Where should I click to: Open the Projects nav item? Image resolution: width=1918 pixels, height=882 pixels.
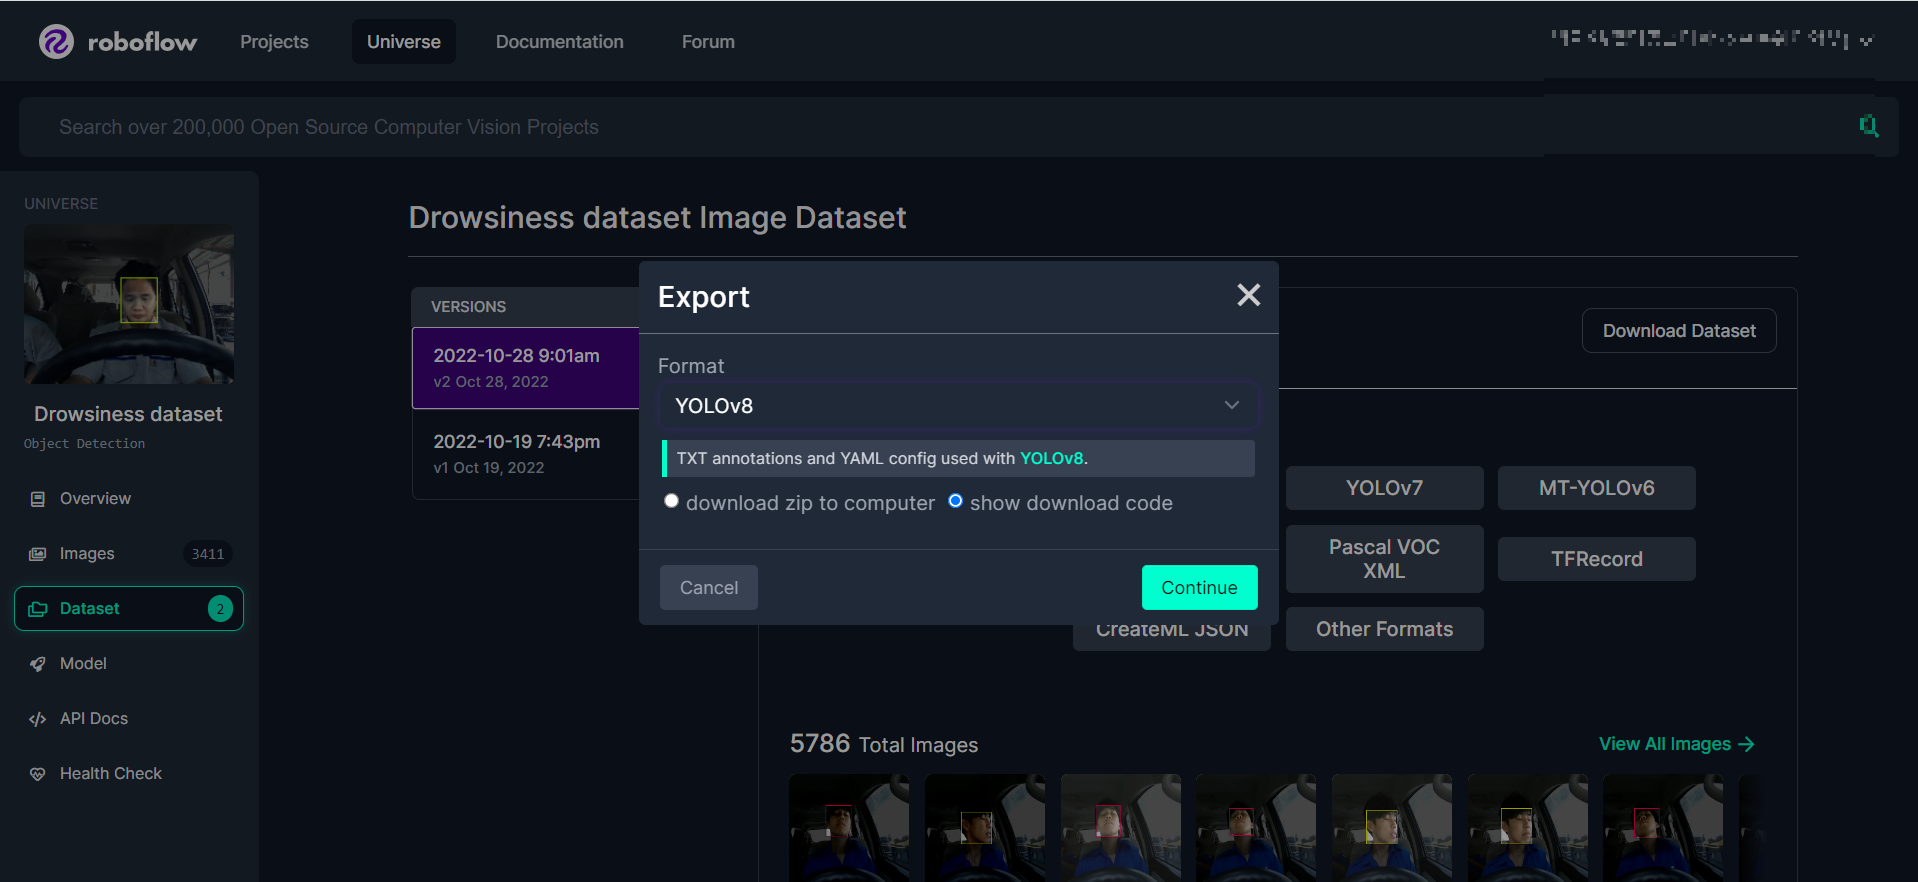pos(274,41)
